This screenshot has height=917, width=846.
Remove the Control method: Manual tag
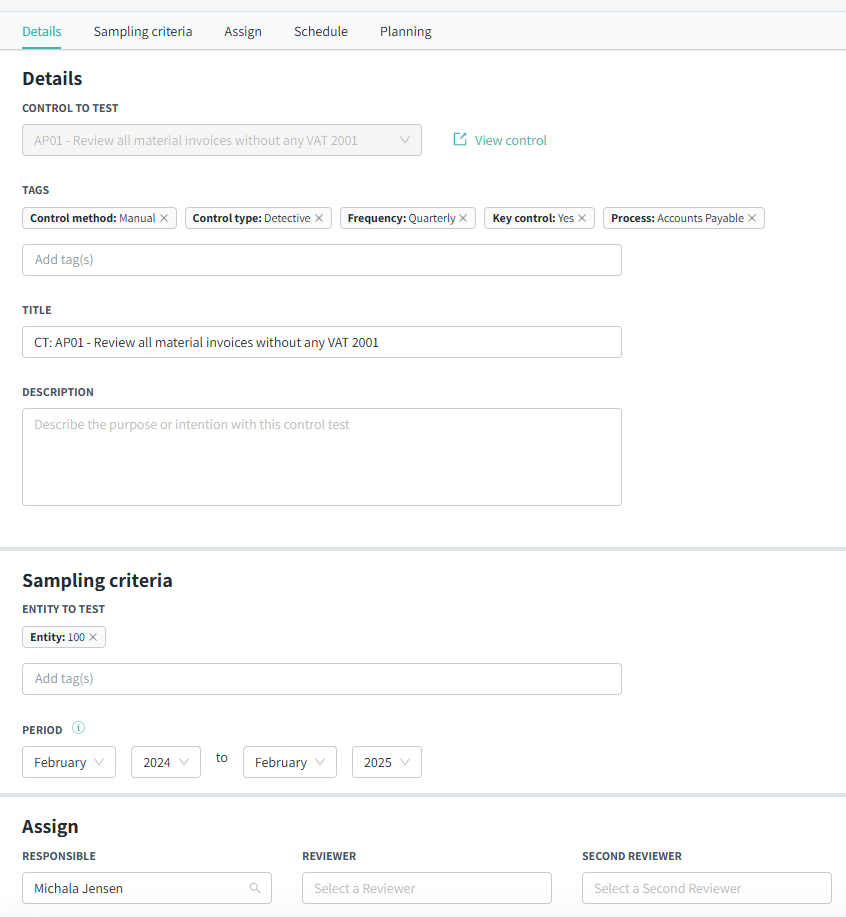tap(164, 218)
